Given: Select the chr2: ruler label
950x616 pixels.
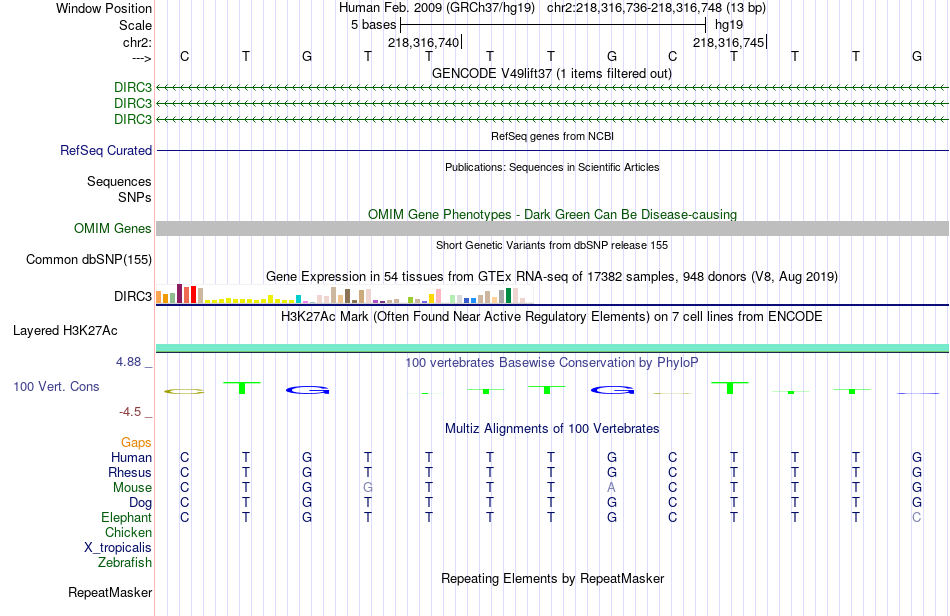Looking at the screenshot, I should pyautogui.click(x=137, y=42).
